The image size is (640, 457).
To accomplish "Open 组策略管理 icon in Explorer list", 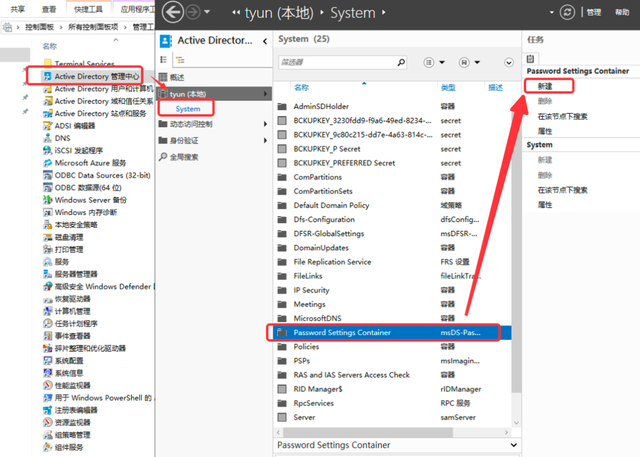I will click(x=48, y=435).
